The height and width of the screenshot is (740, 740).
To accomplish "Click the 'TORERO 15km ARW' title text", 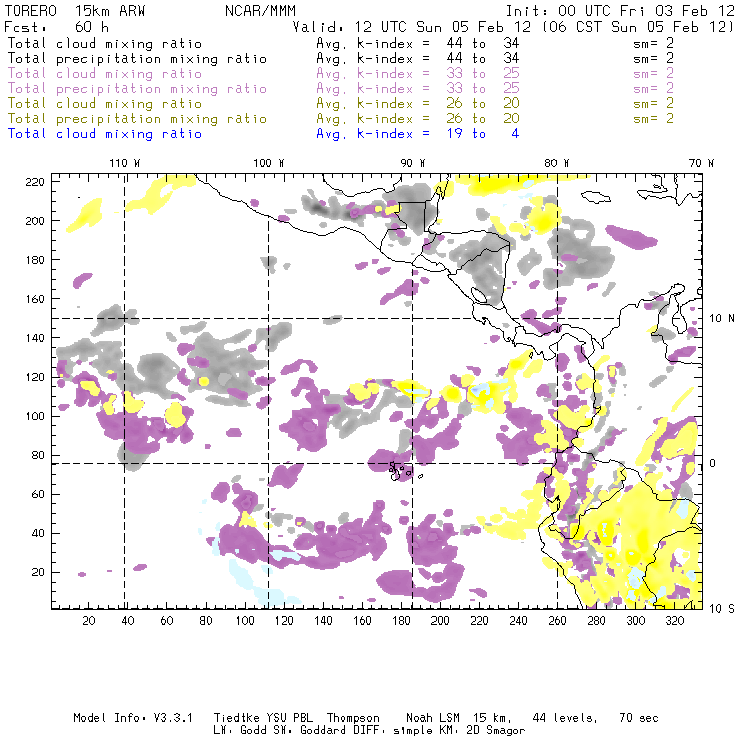I will [x=75, y=11].
